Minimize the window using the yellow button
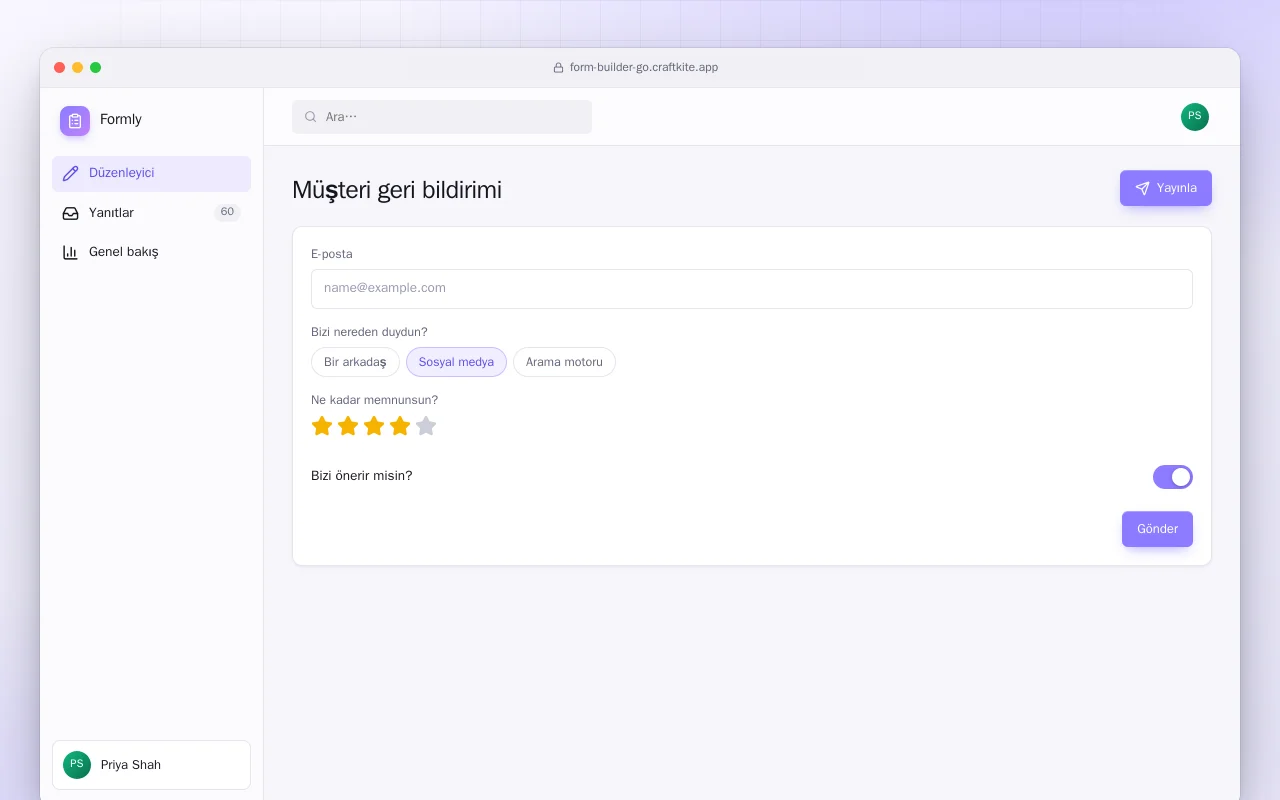The width and height of the screenshot is (1280, 800). (x=78, y=68)
